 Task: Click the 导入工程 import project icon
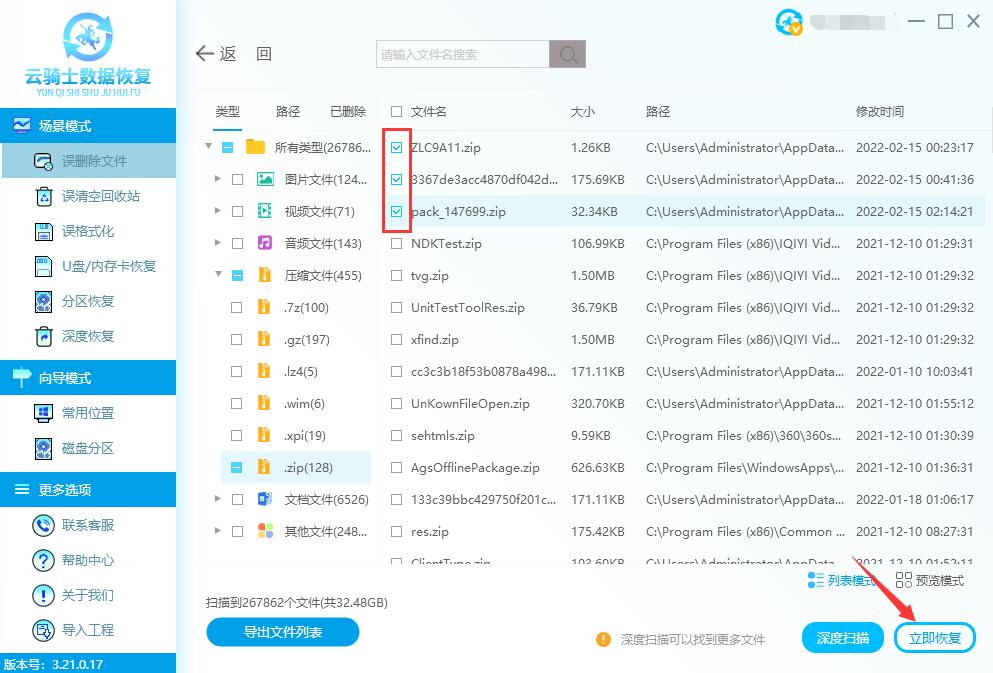(43, 631)
